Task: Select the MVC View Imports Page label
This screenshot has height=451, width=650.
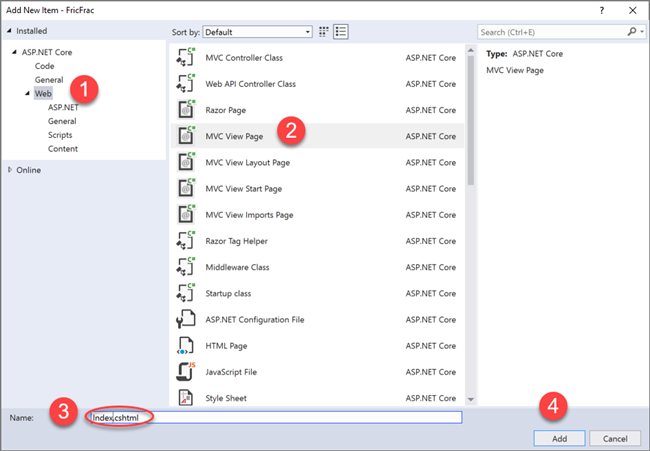Action: click(250, 215)
